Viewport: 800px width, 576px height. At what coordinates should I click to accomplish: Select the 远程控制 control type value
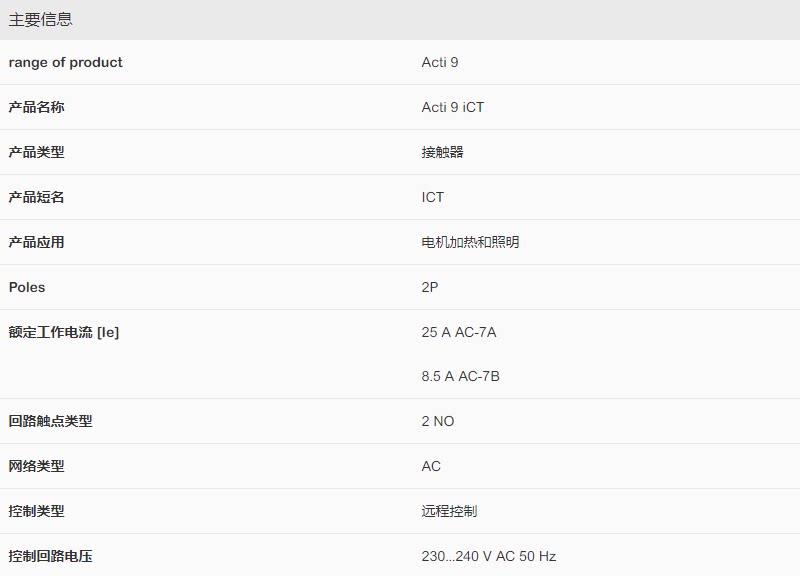click(449, 511)
